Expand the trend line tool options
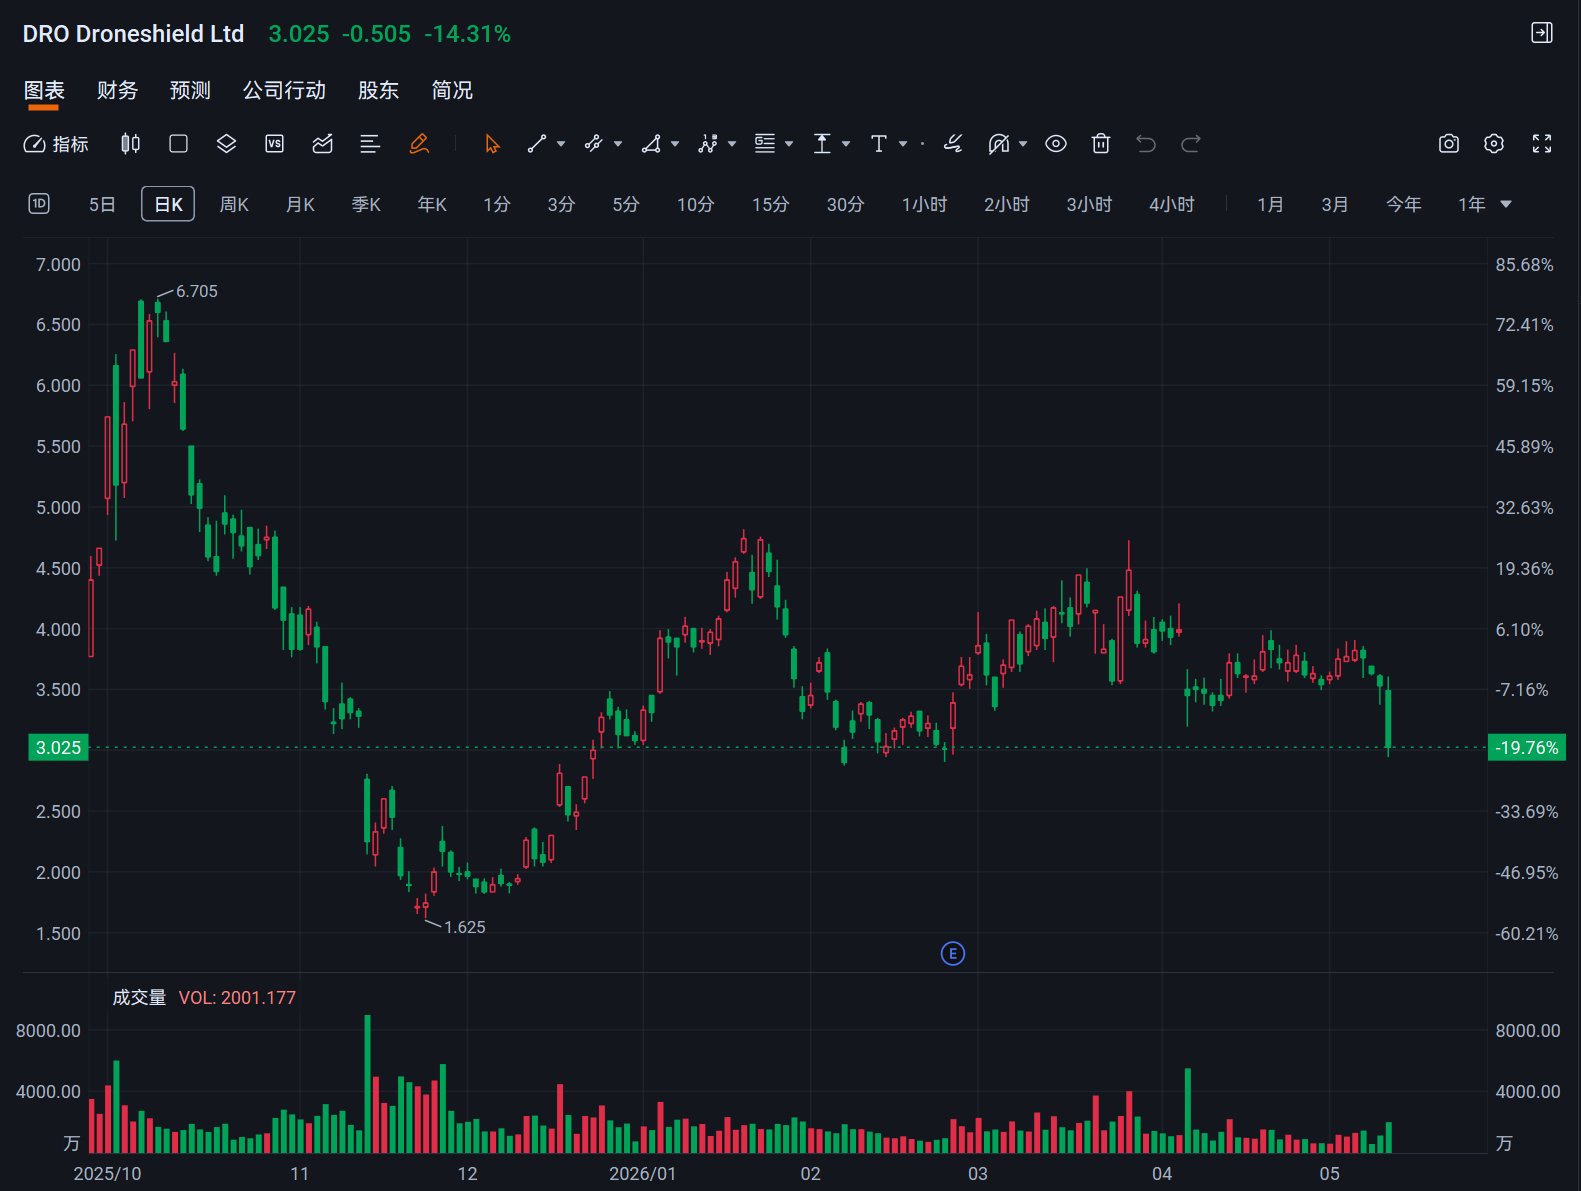This screenshot has height=1191, width=1581. 561,144
